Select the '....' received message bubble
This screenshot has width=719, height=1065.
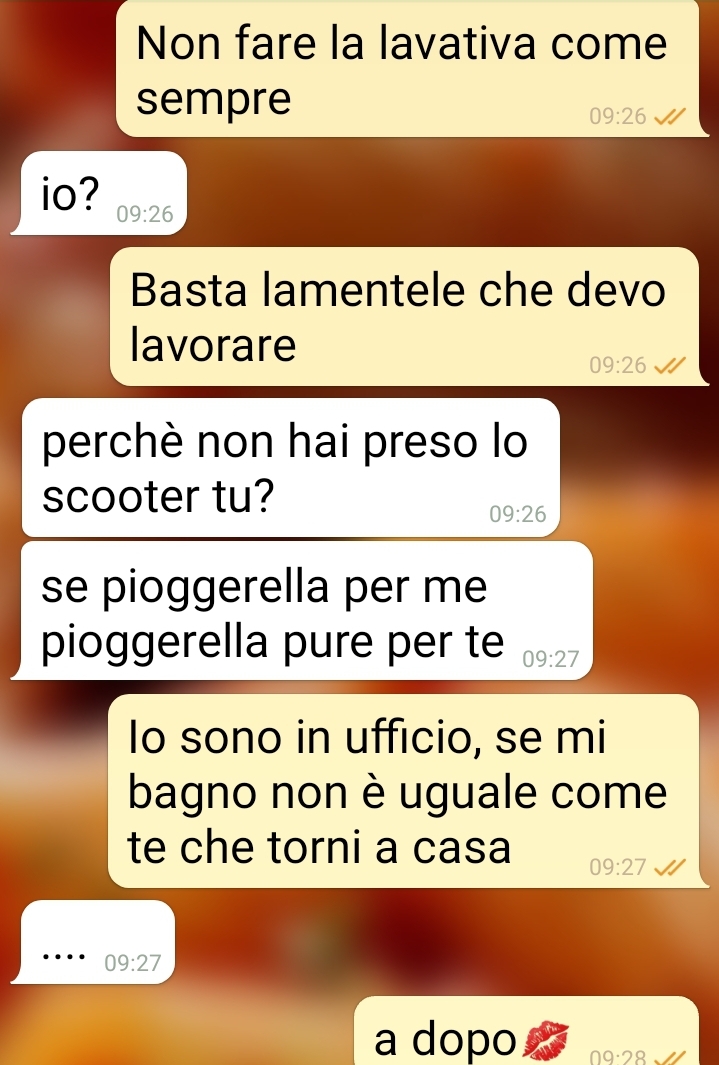(x=93, y=942)
